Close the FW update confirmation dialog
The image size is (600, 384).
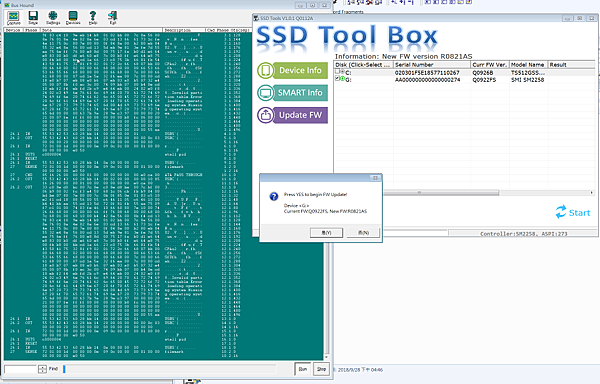[375, 178]
